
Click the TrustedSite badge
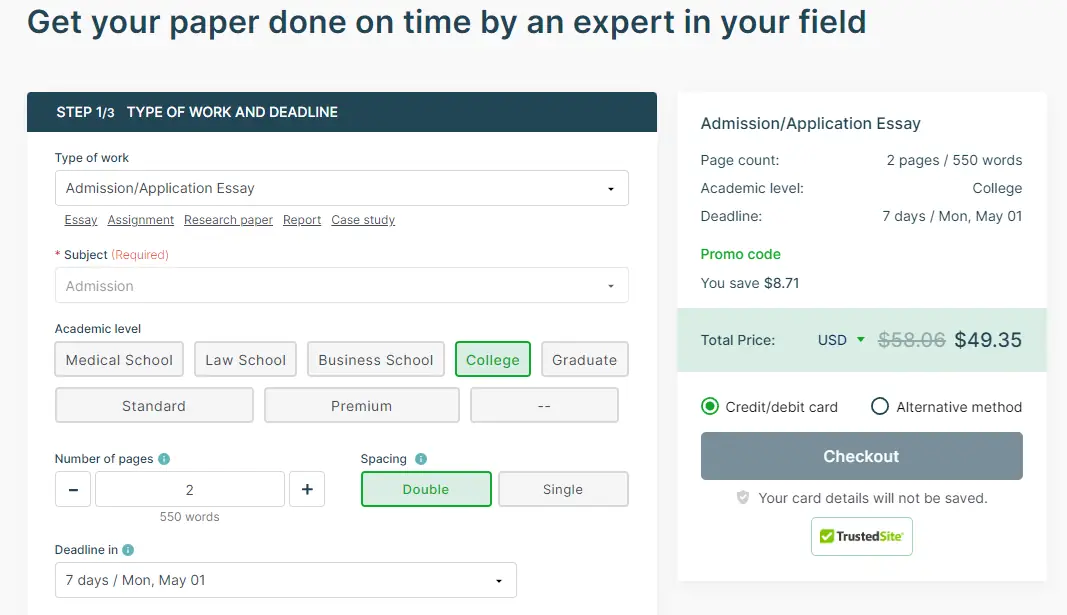pos(861,536)
